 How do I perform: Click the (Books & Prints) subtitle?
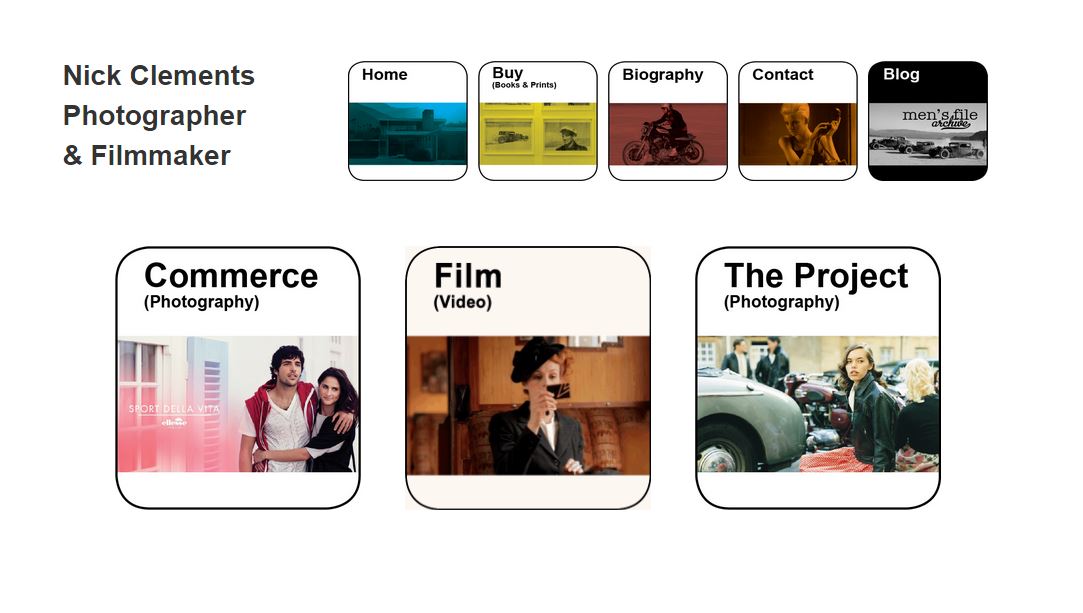(524, 85)
